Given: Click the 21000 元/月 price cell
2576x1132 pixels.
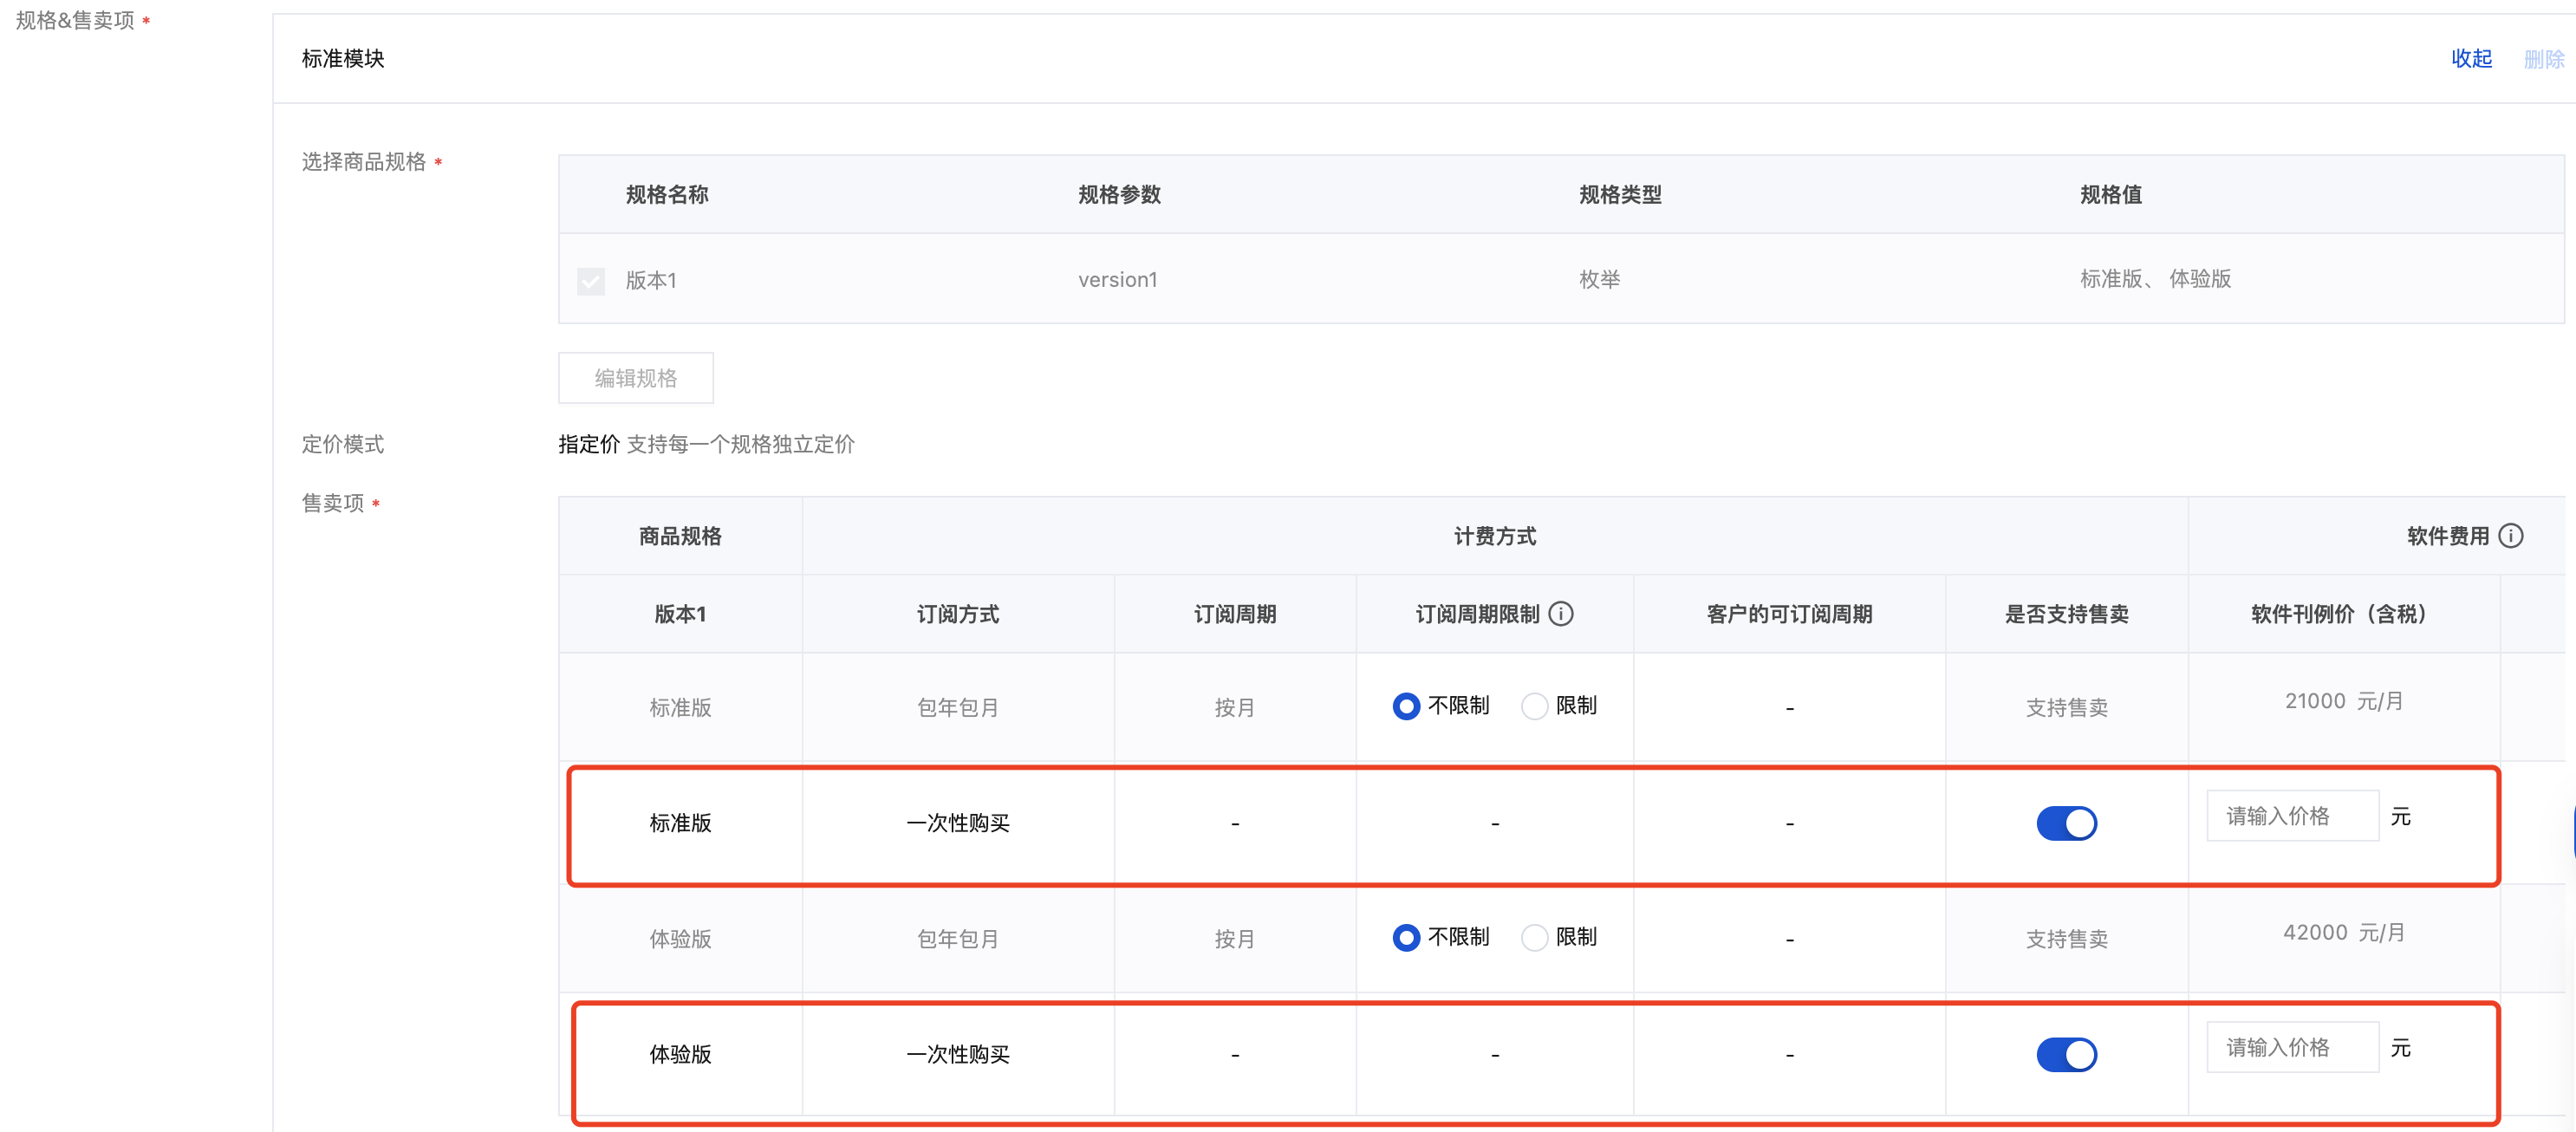Looking at the screenshot, I should [2343, 701].
